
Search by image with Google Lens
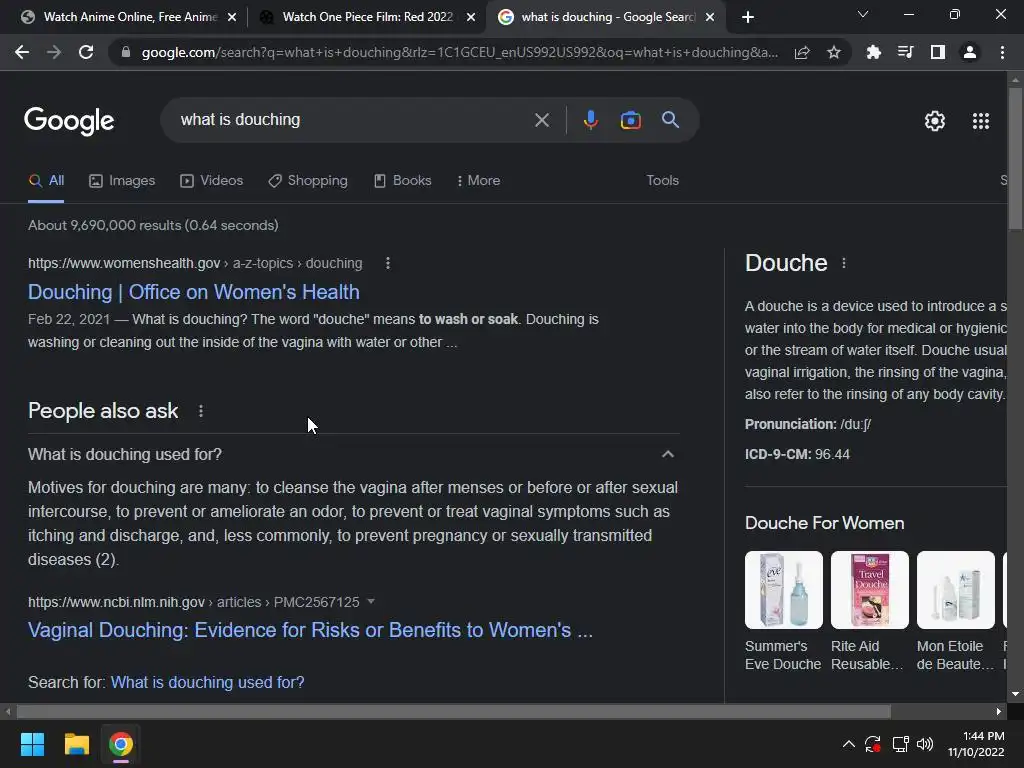click(630, 120)
